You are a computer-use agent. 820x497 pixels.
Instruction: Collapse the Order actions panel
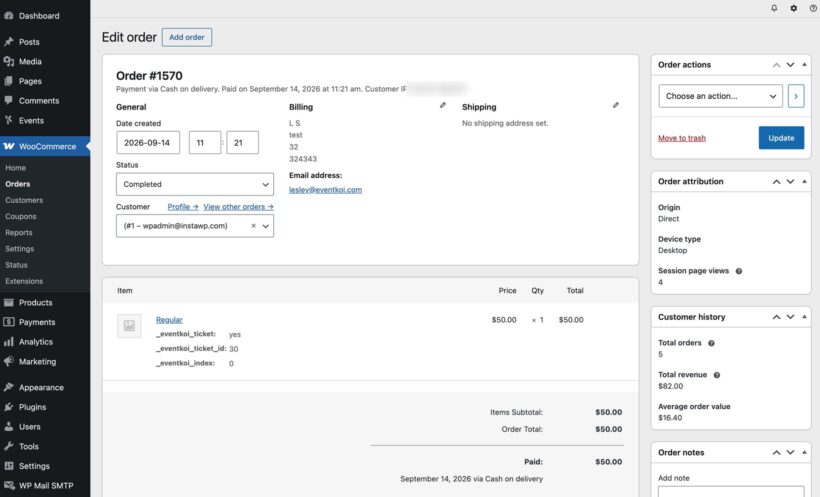[804, 65]
